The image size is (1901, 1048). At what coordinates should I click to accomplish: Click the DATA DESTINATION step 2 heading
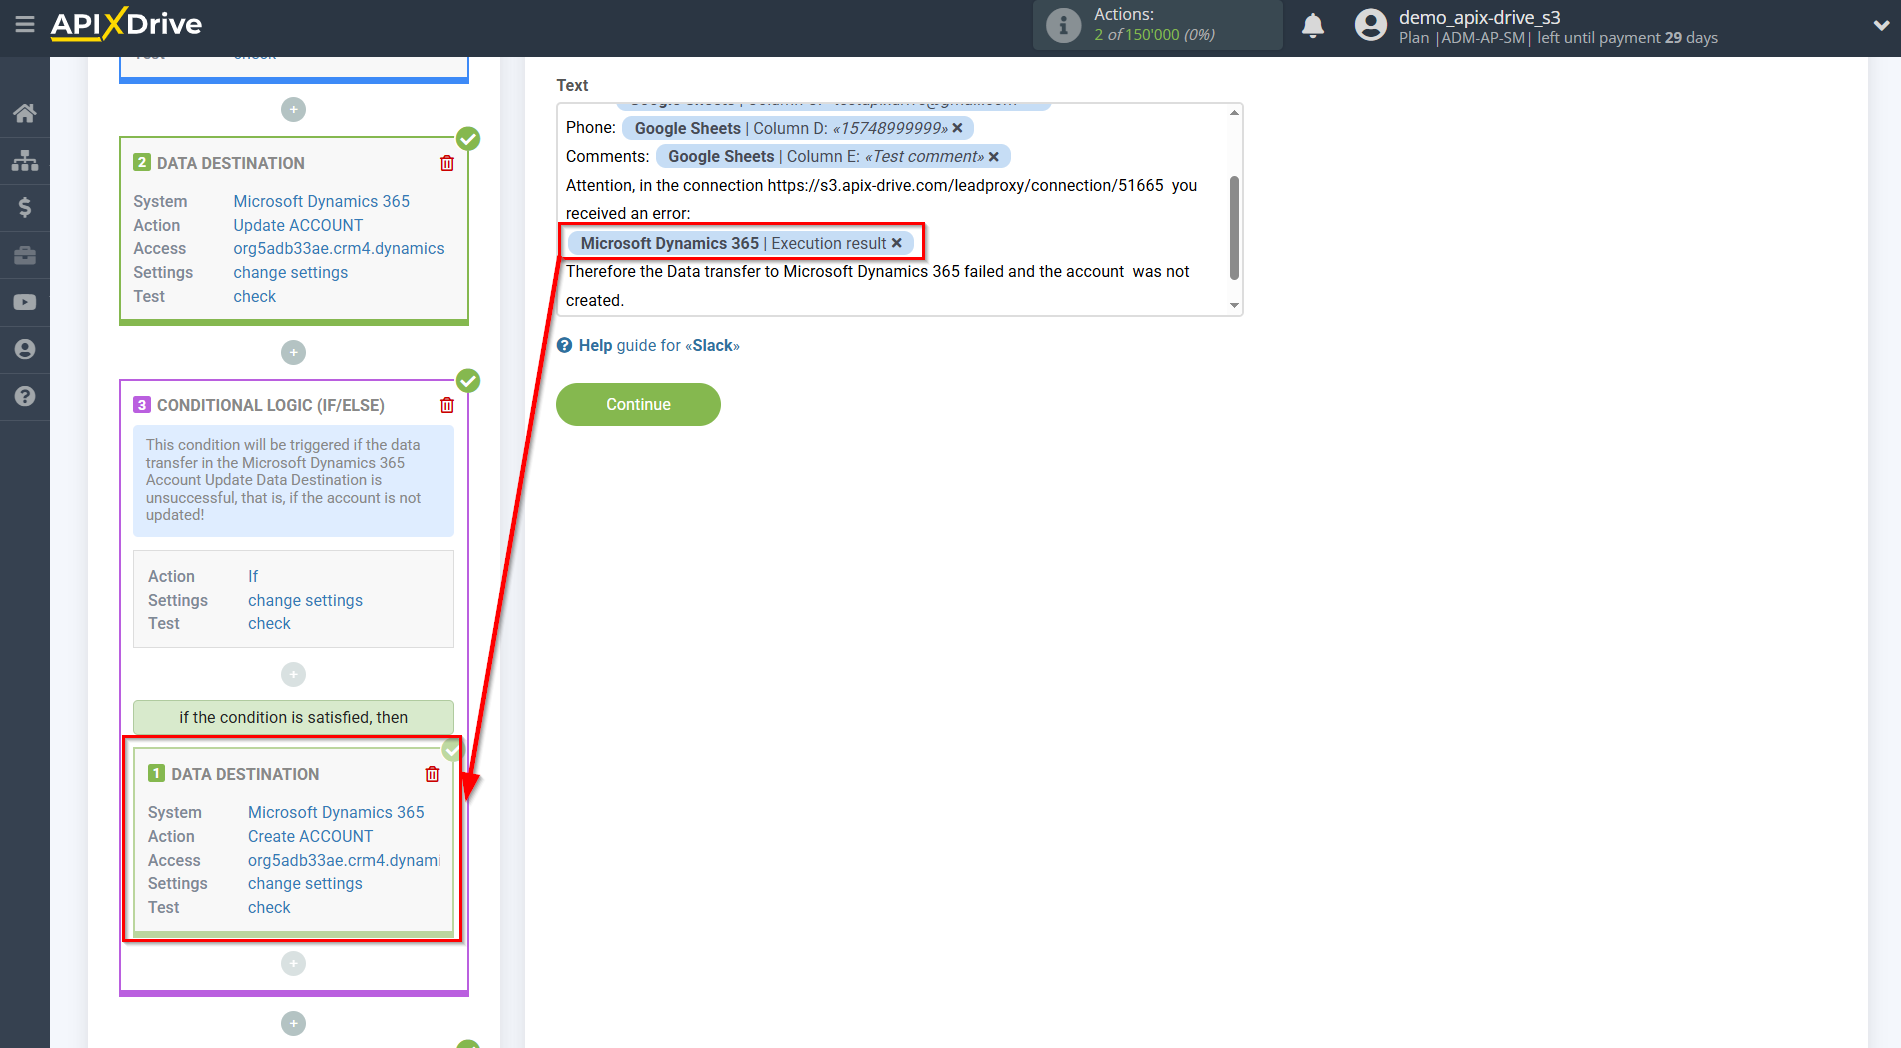(x=230, y=163)
